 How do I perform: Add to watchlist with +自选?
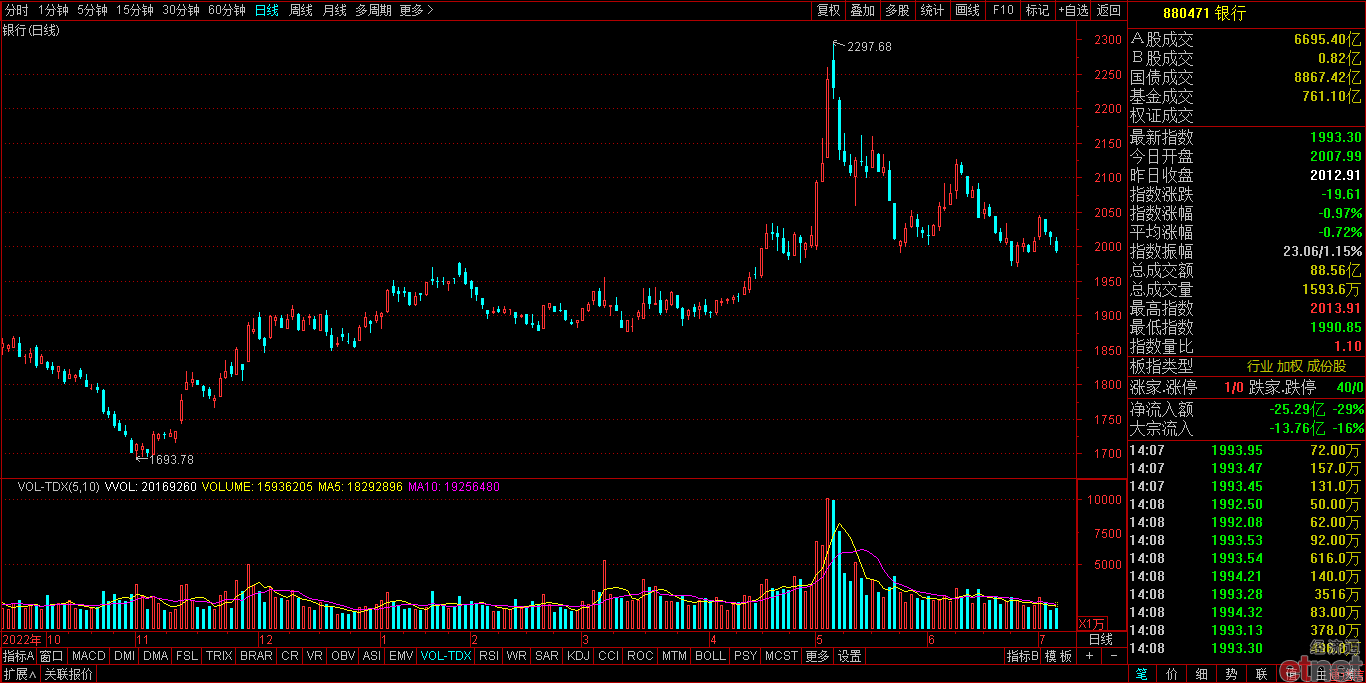point(1073,10)
